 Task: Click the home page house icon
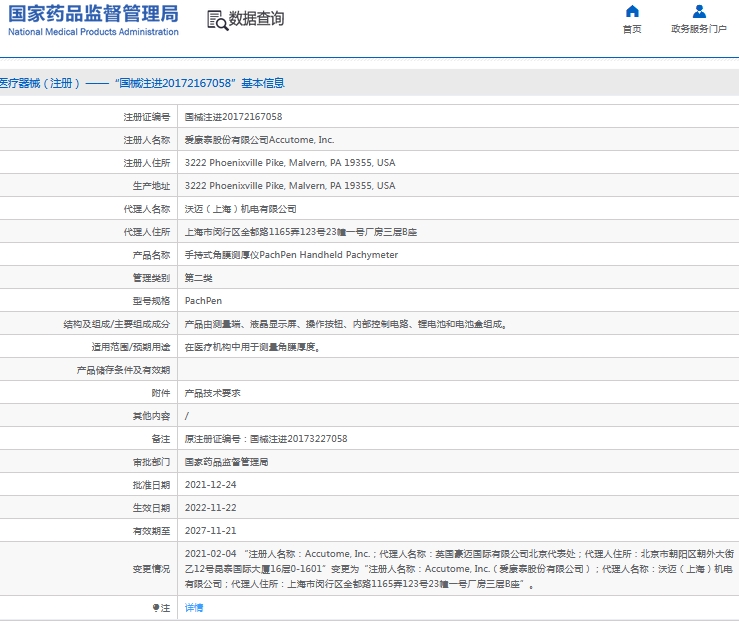pos(632,11)
